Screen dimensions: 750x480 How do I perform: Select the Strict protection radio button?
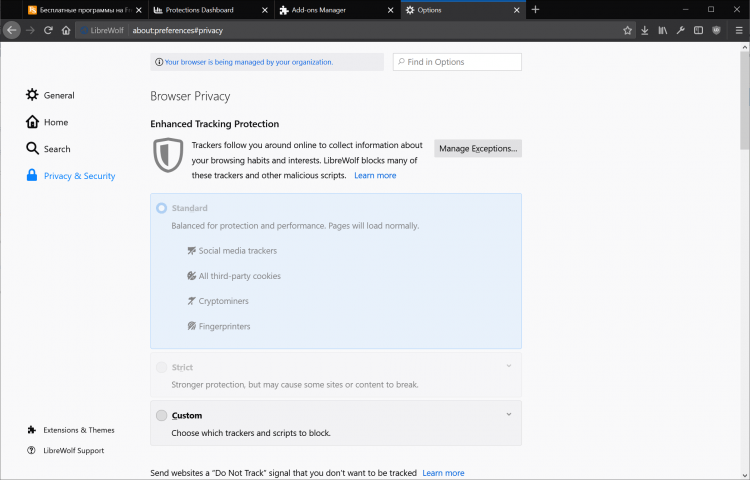161,367
